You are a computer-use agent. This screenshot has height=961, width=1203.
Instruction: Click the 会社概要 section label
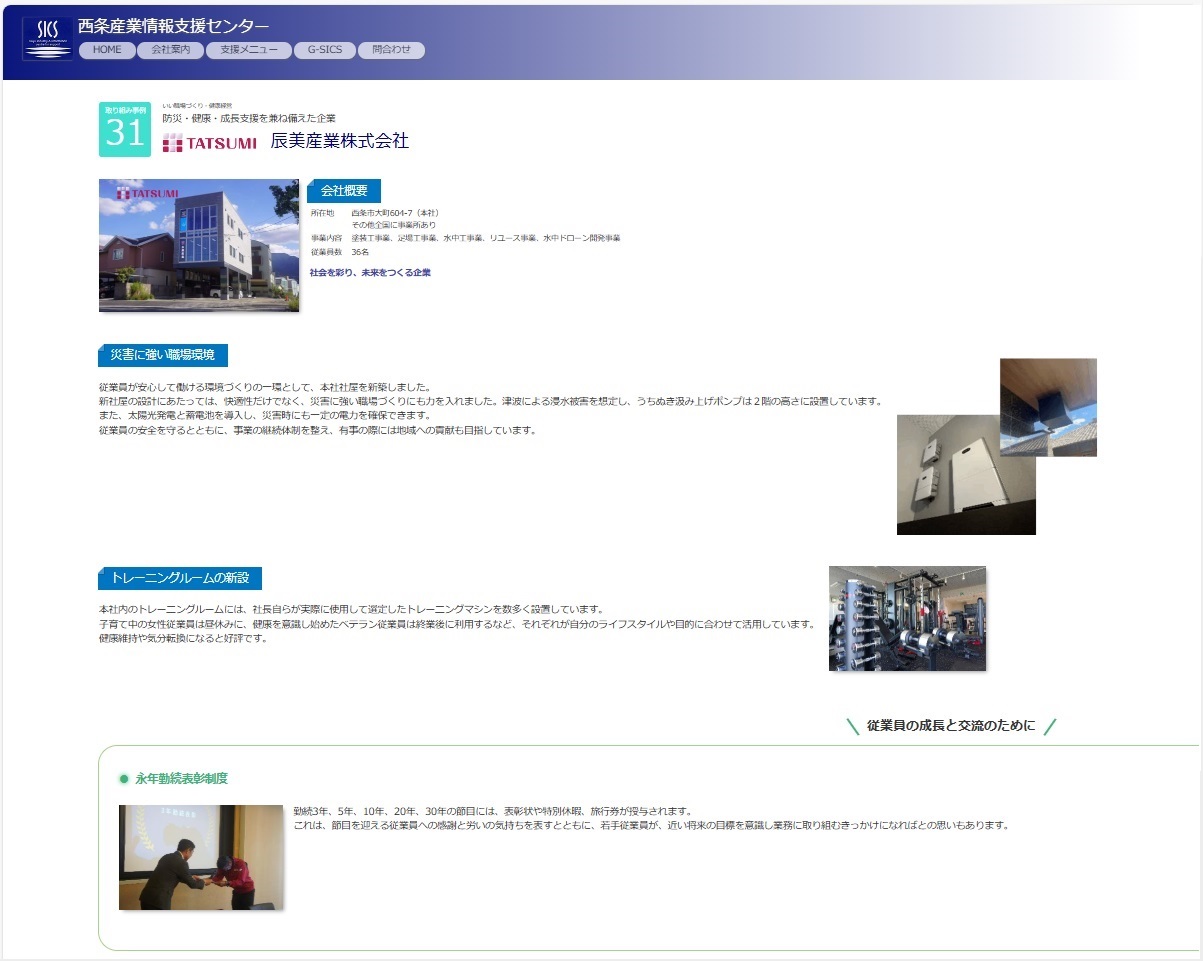pyautogui.click(x=344, y=192)
